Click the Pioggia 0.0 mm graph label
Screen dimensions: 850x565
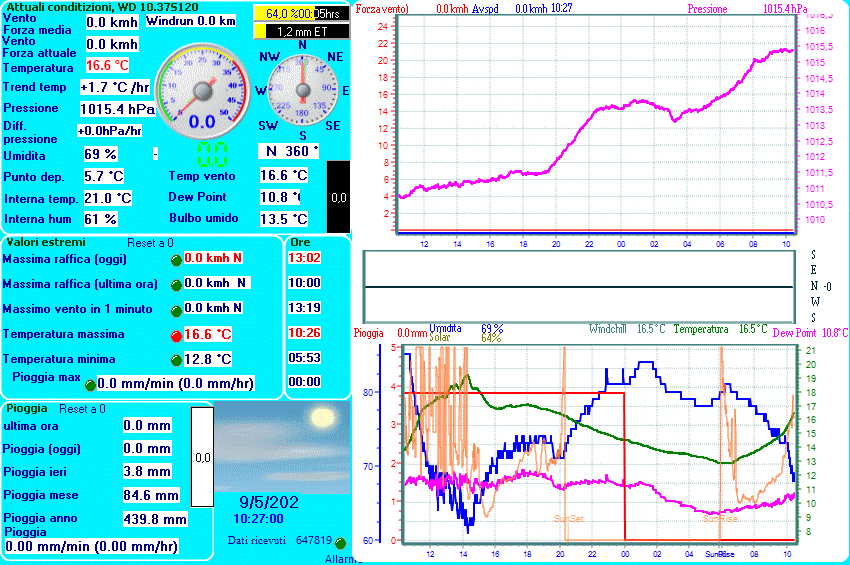coord(390,333)
